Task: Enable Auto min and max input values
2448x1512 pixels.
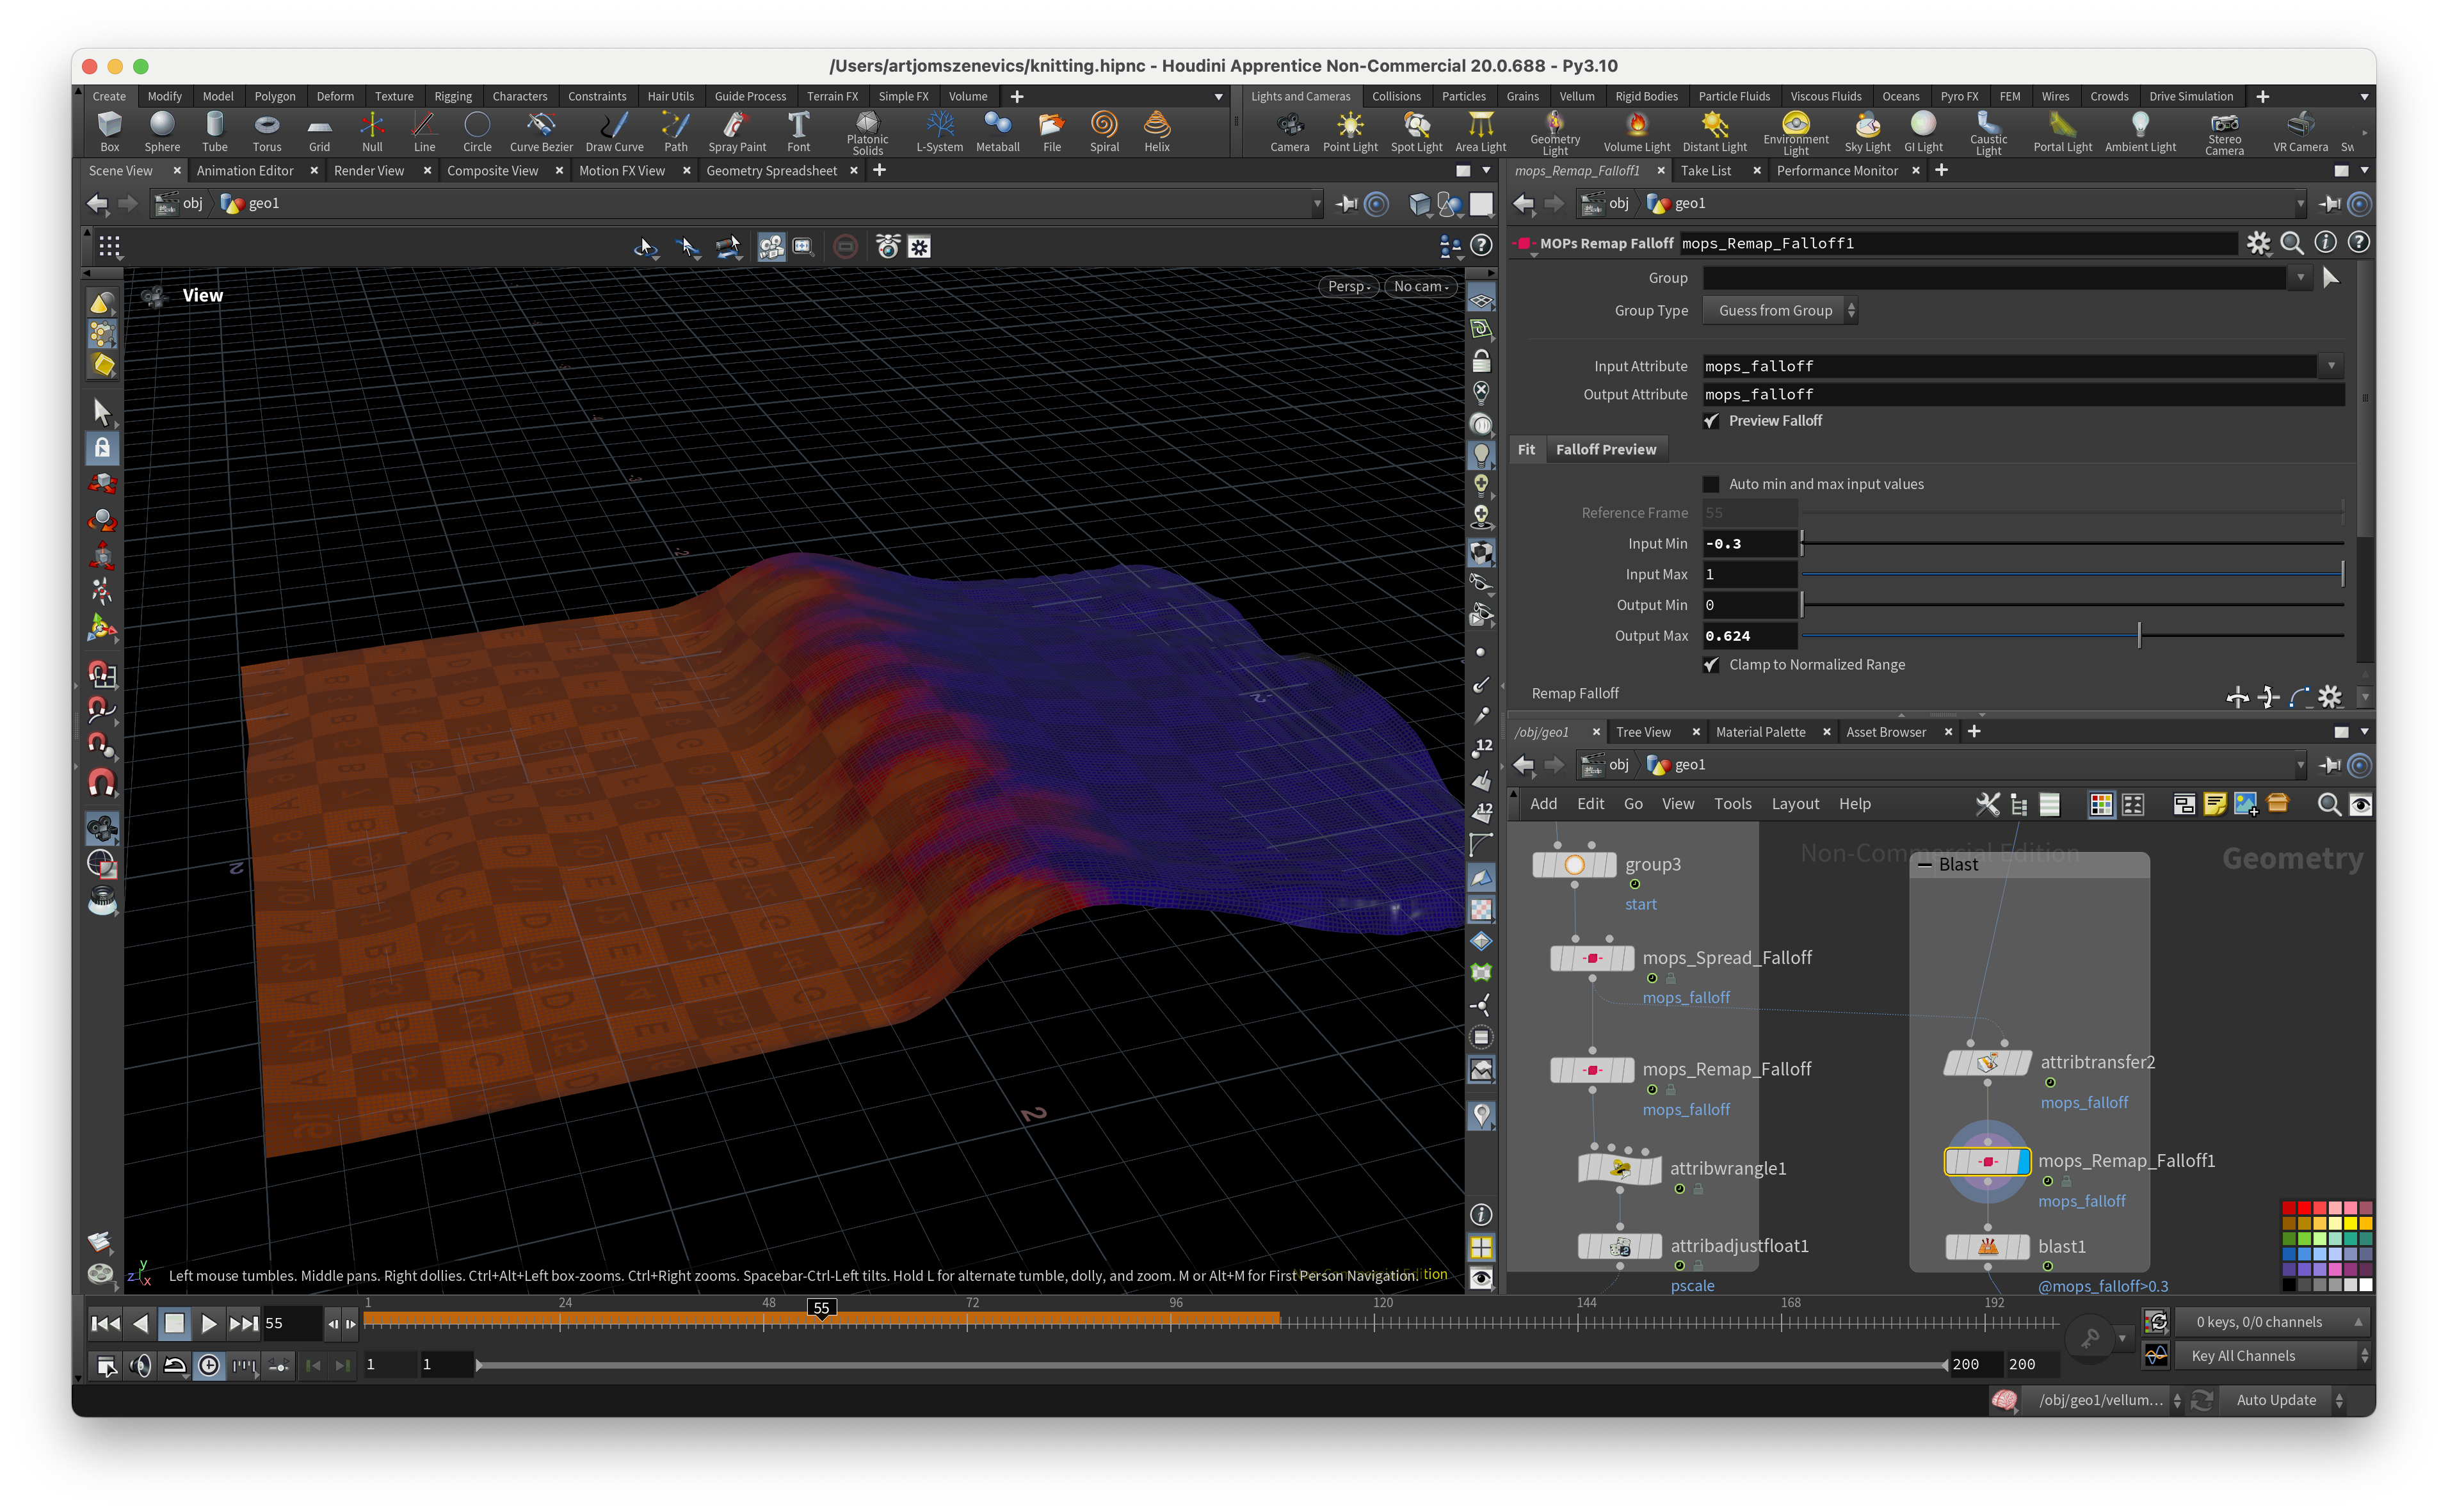Action: tap(1711, 484)
